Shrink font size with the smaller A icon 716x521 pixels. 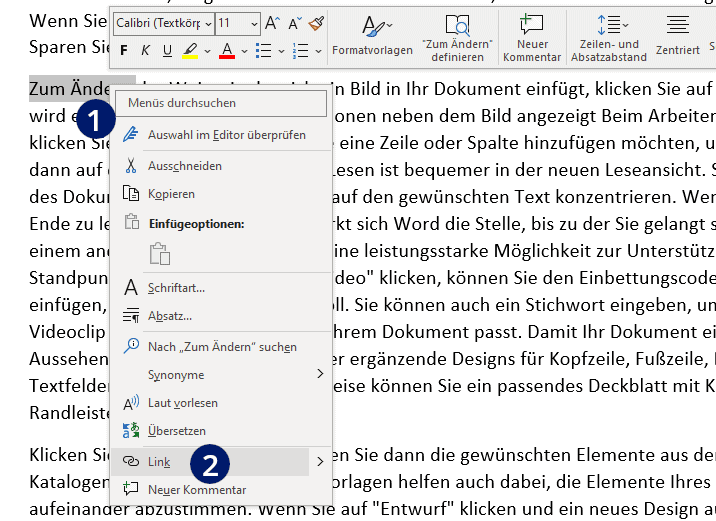295,23
